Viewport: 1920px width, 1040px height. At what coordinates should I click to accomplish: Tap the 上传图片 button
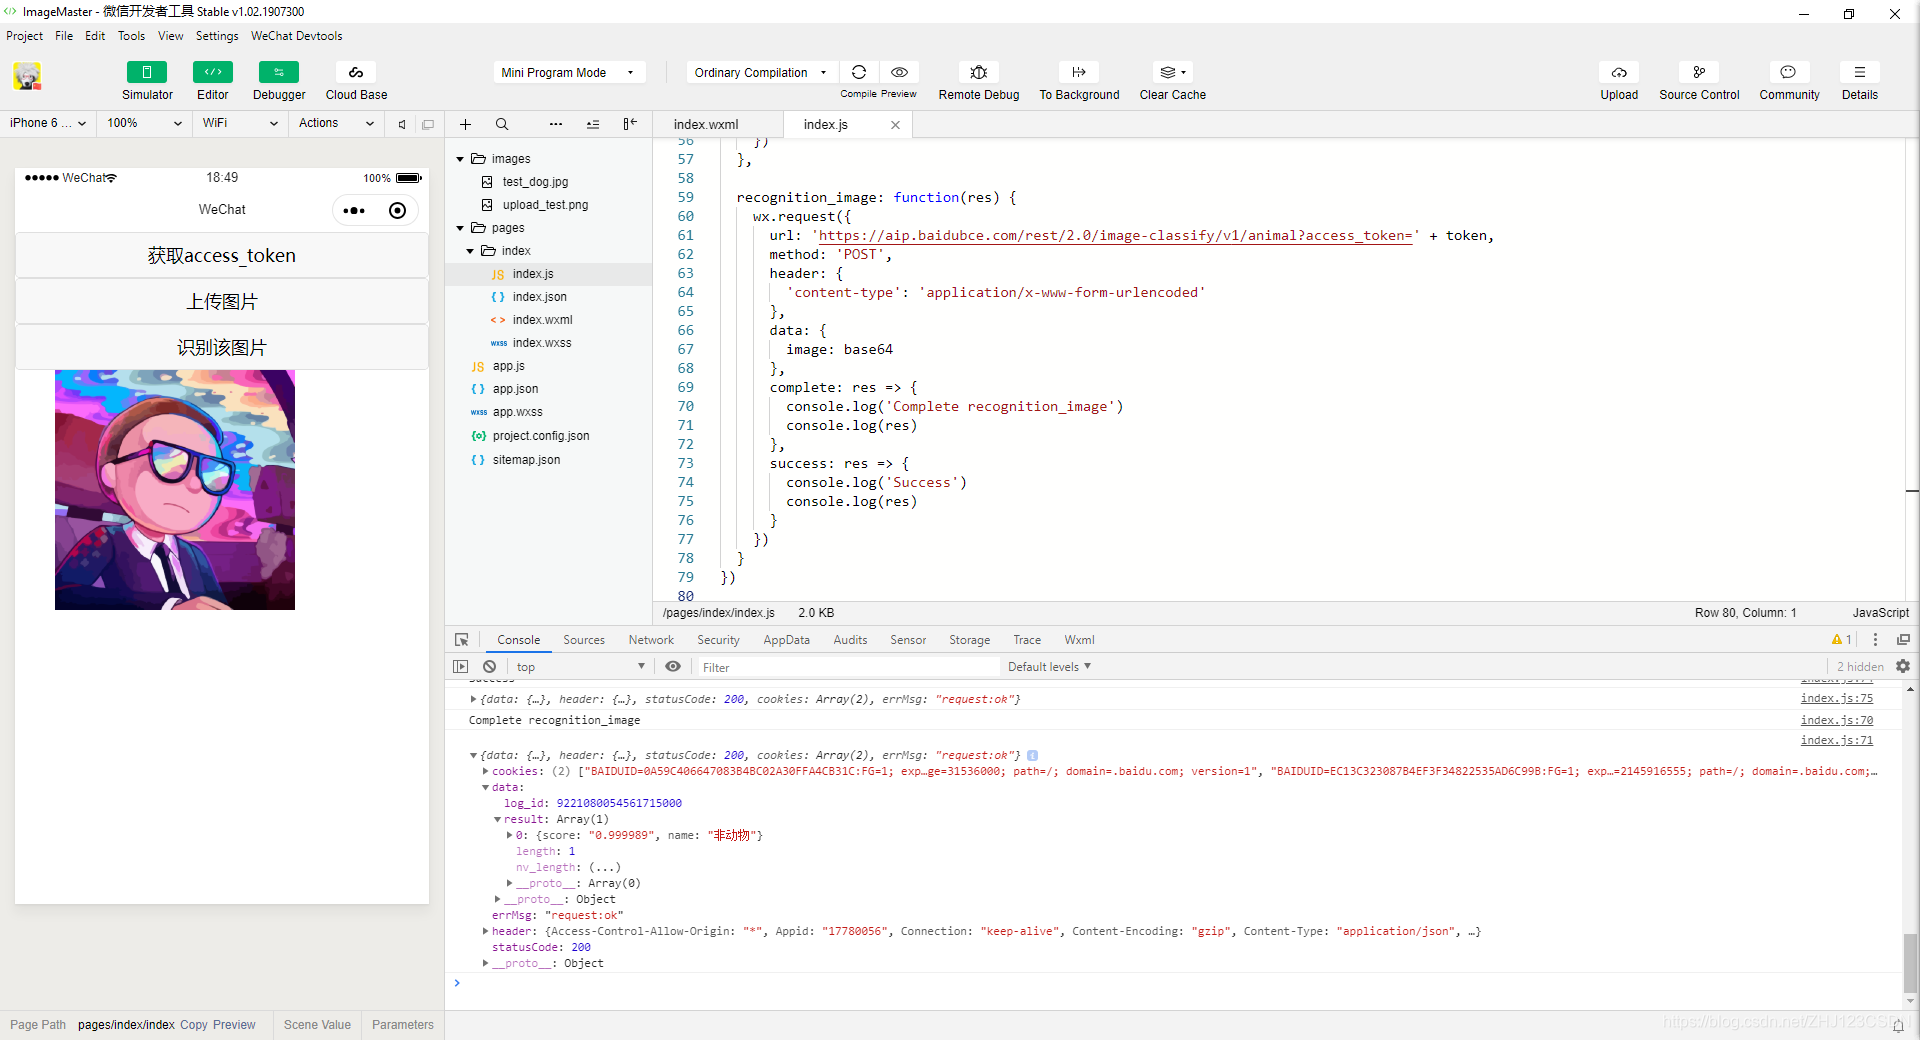222,301
